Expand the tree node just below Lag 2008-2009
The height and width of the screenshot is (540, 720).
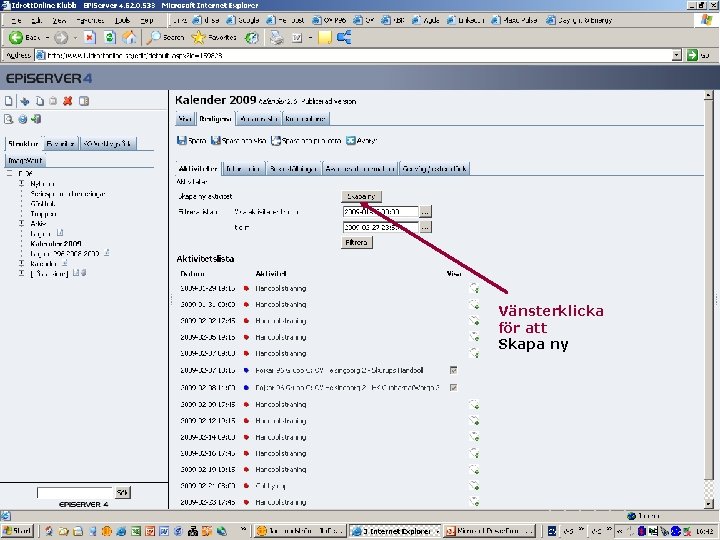tap(22, 264)
